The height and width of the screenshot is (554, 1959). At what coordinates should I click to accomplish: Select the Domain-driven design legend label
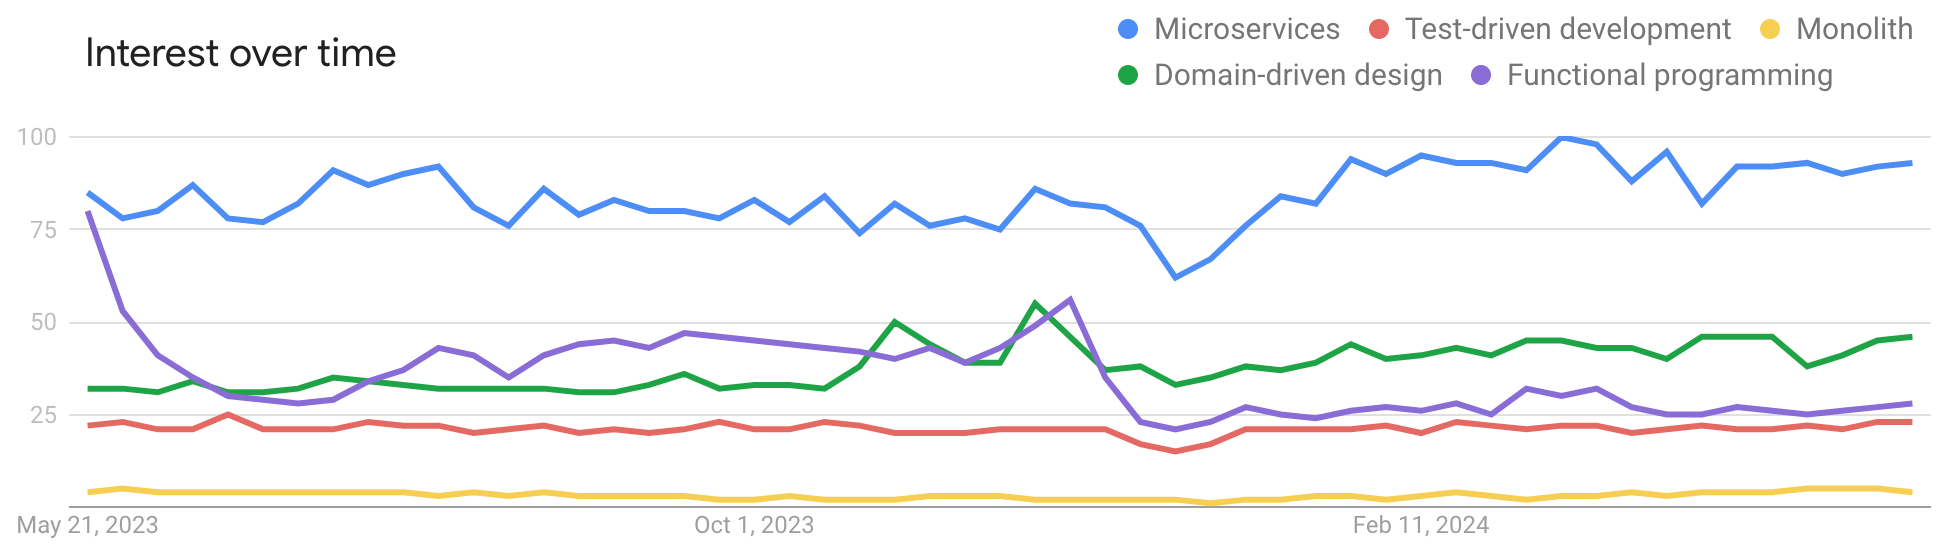pyautogui.click(x=1298, y=76)
